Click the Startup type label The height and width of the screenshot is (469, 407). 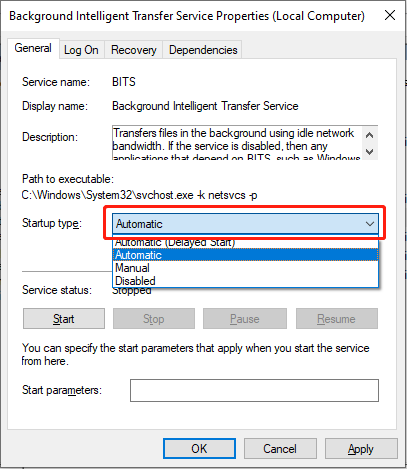[52, 223]
